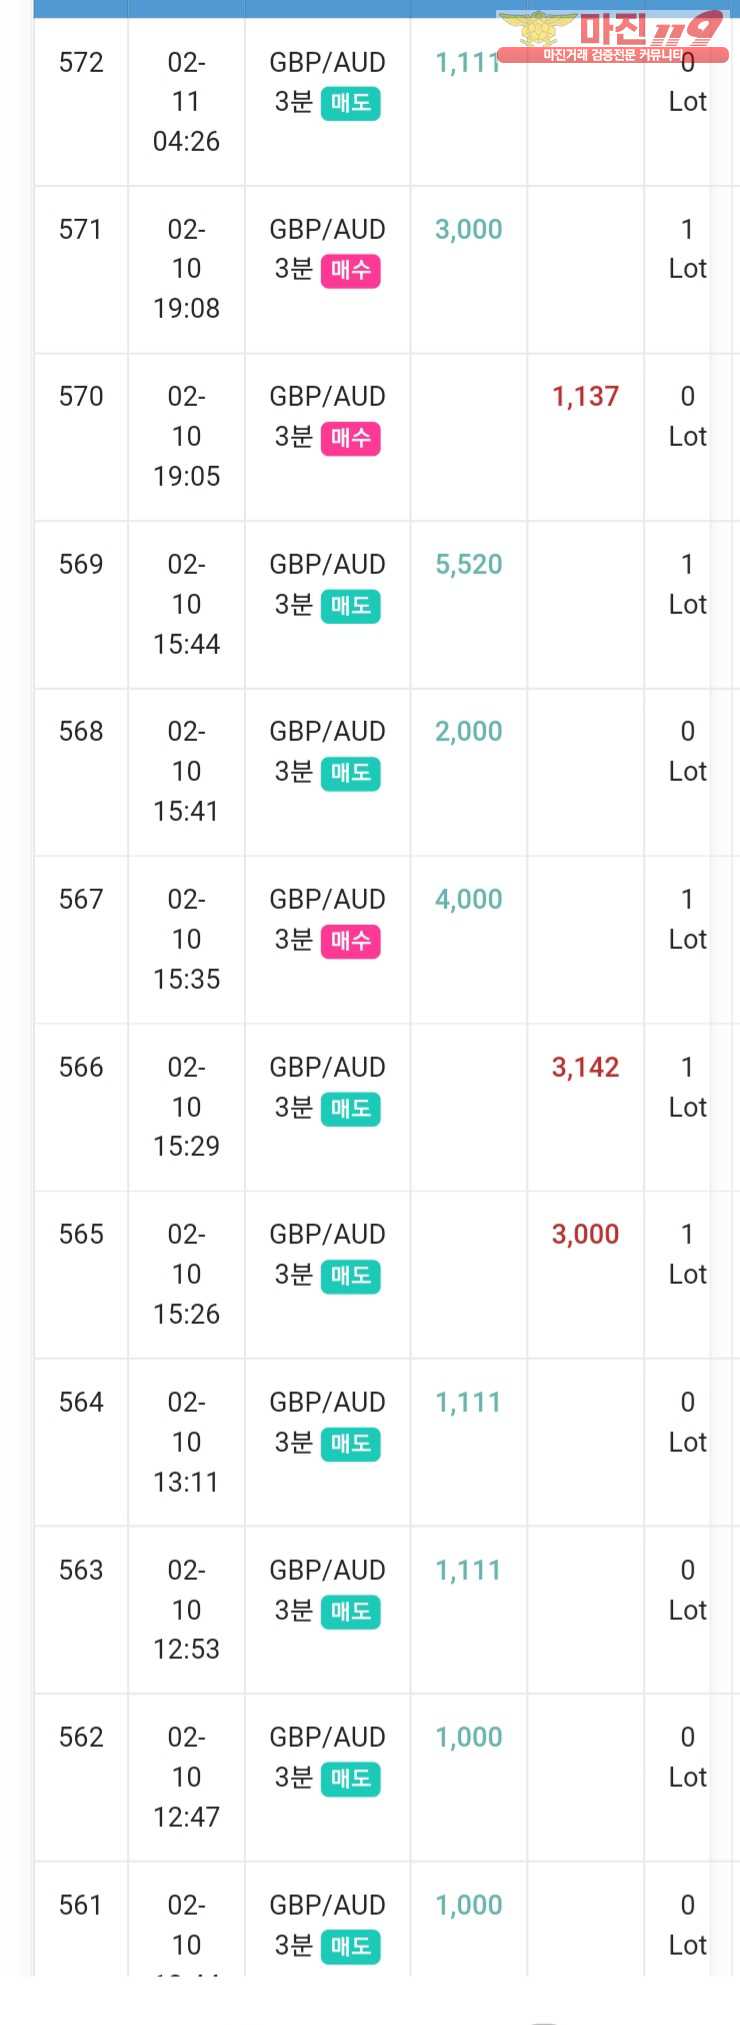Click the red 3,142 loss amount
The image size is (740, 2025).
coord(585,1068)
